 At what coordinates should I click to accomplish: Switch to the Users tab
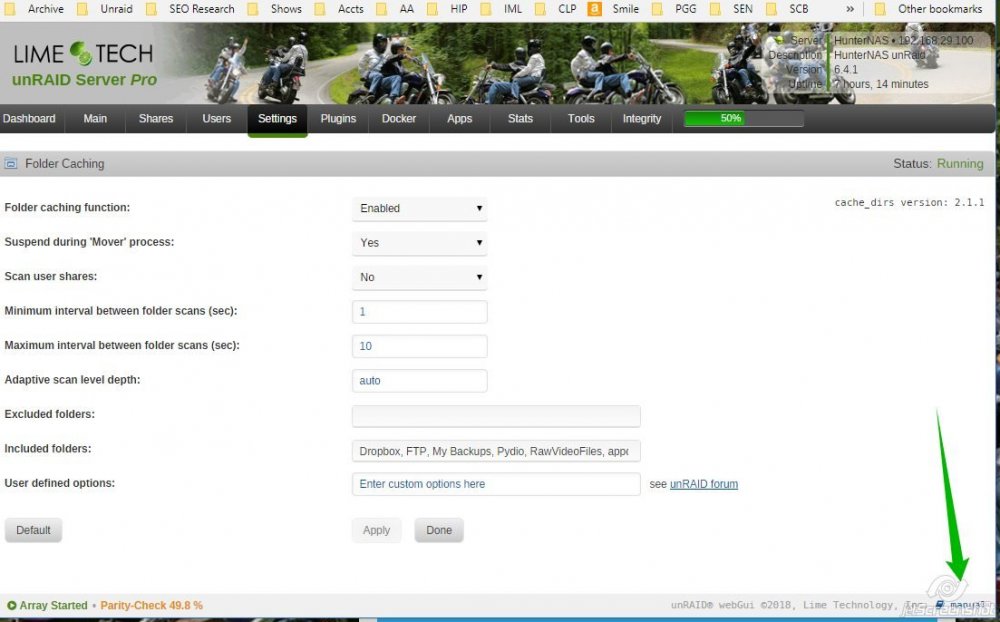216,119
